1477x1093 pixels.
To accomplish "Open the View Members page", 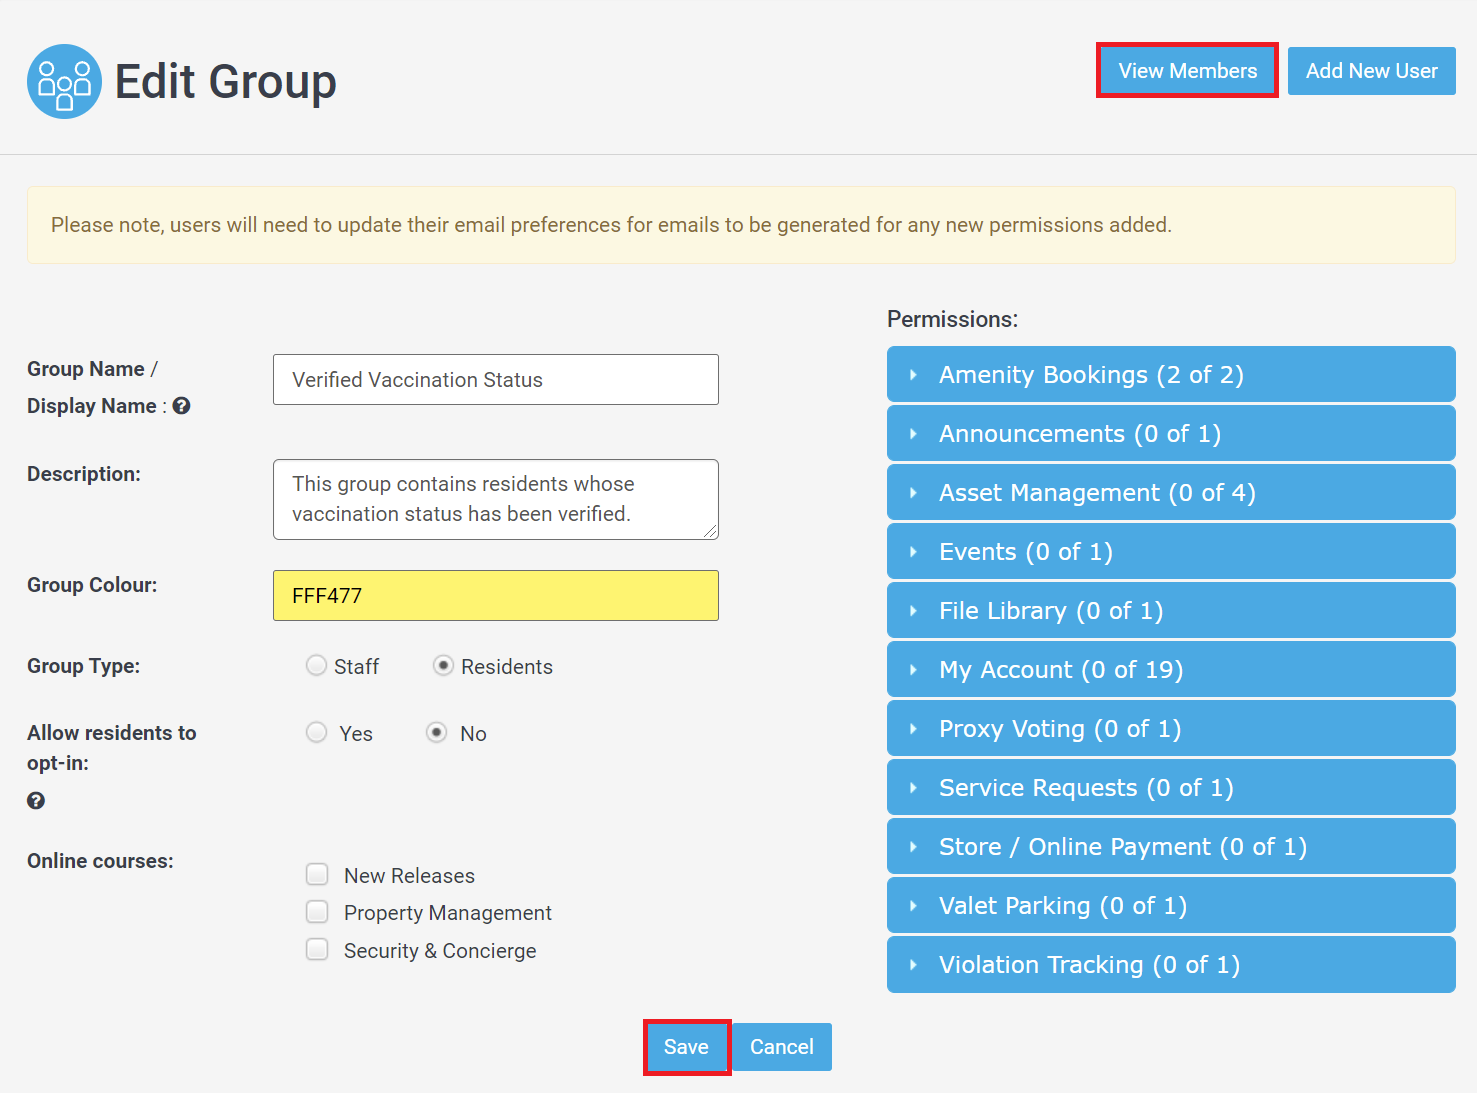I will click(1187, 70).
